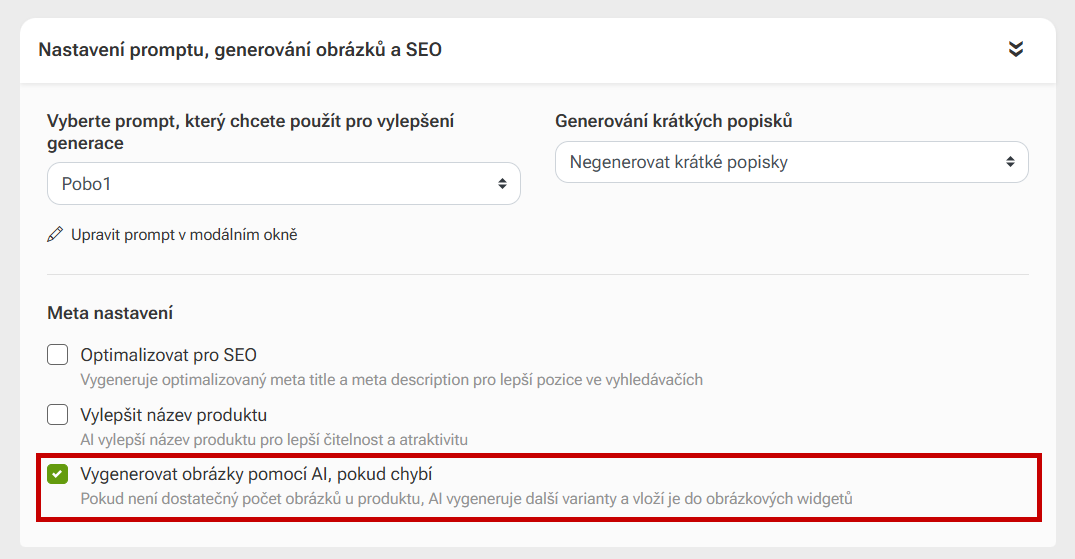Screen dimensions: 1075x559
Task: Enable the Optimalizovat pro SEO checkbox
Action: click(57, 354)
